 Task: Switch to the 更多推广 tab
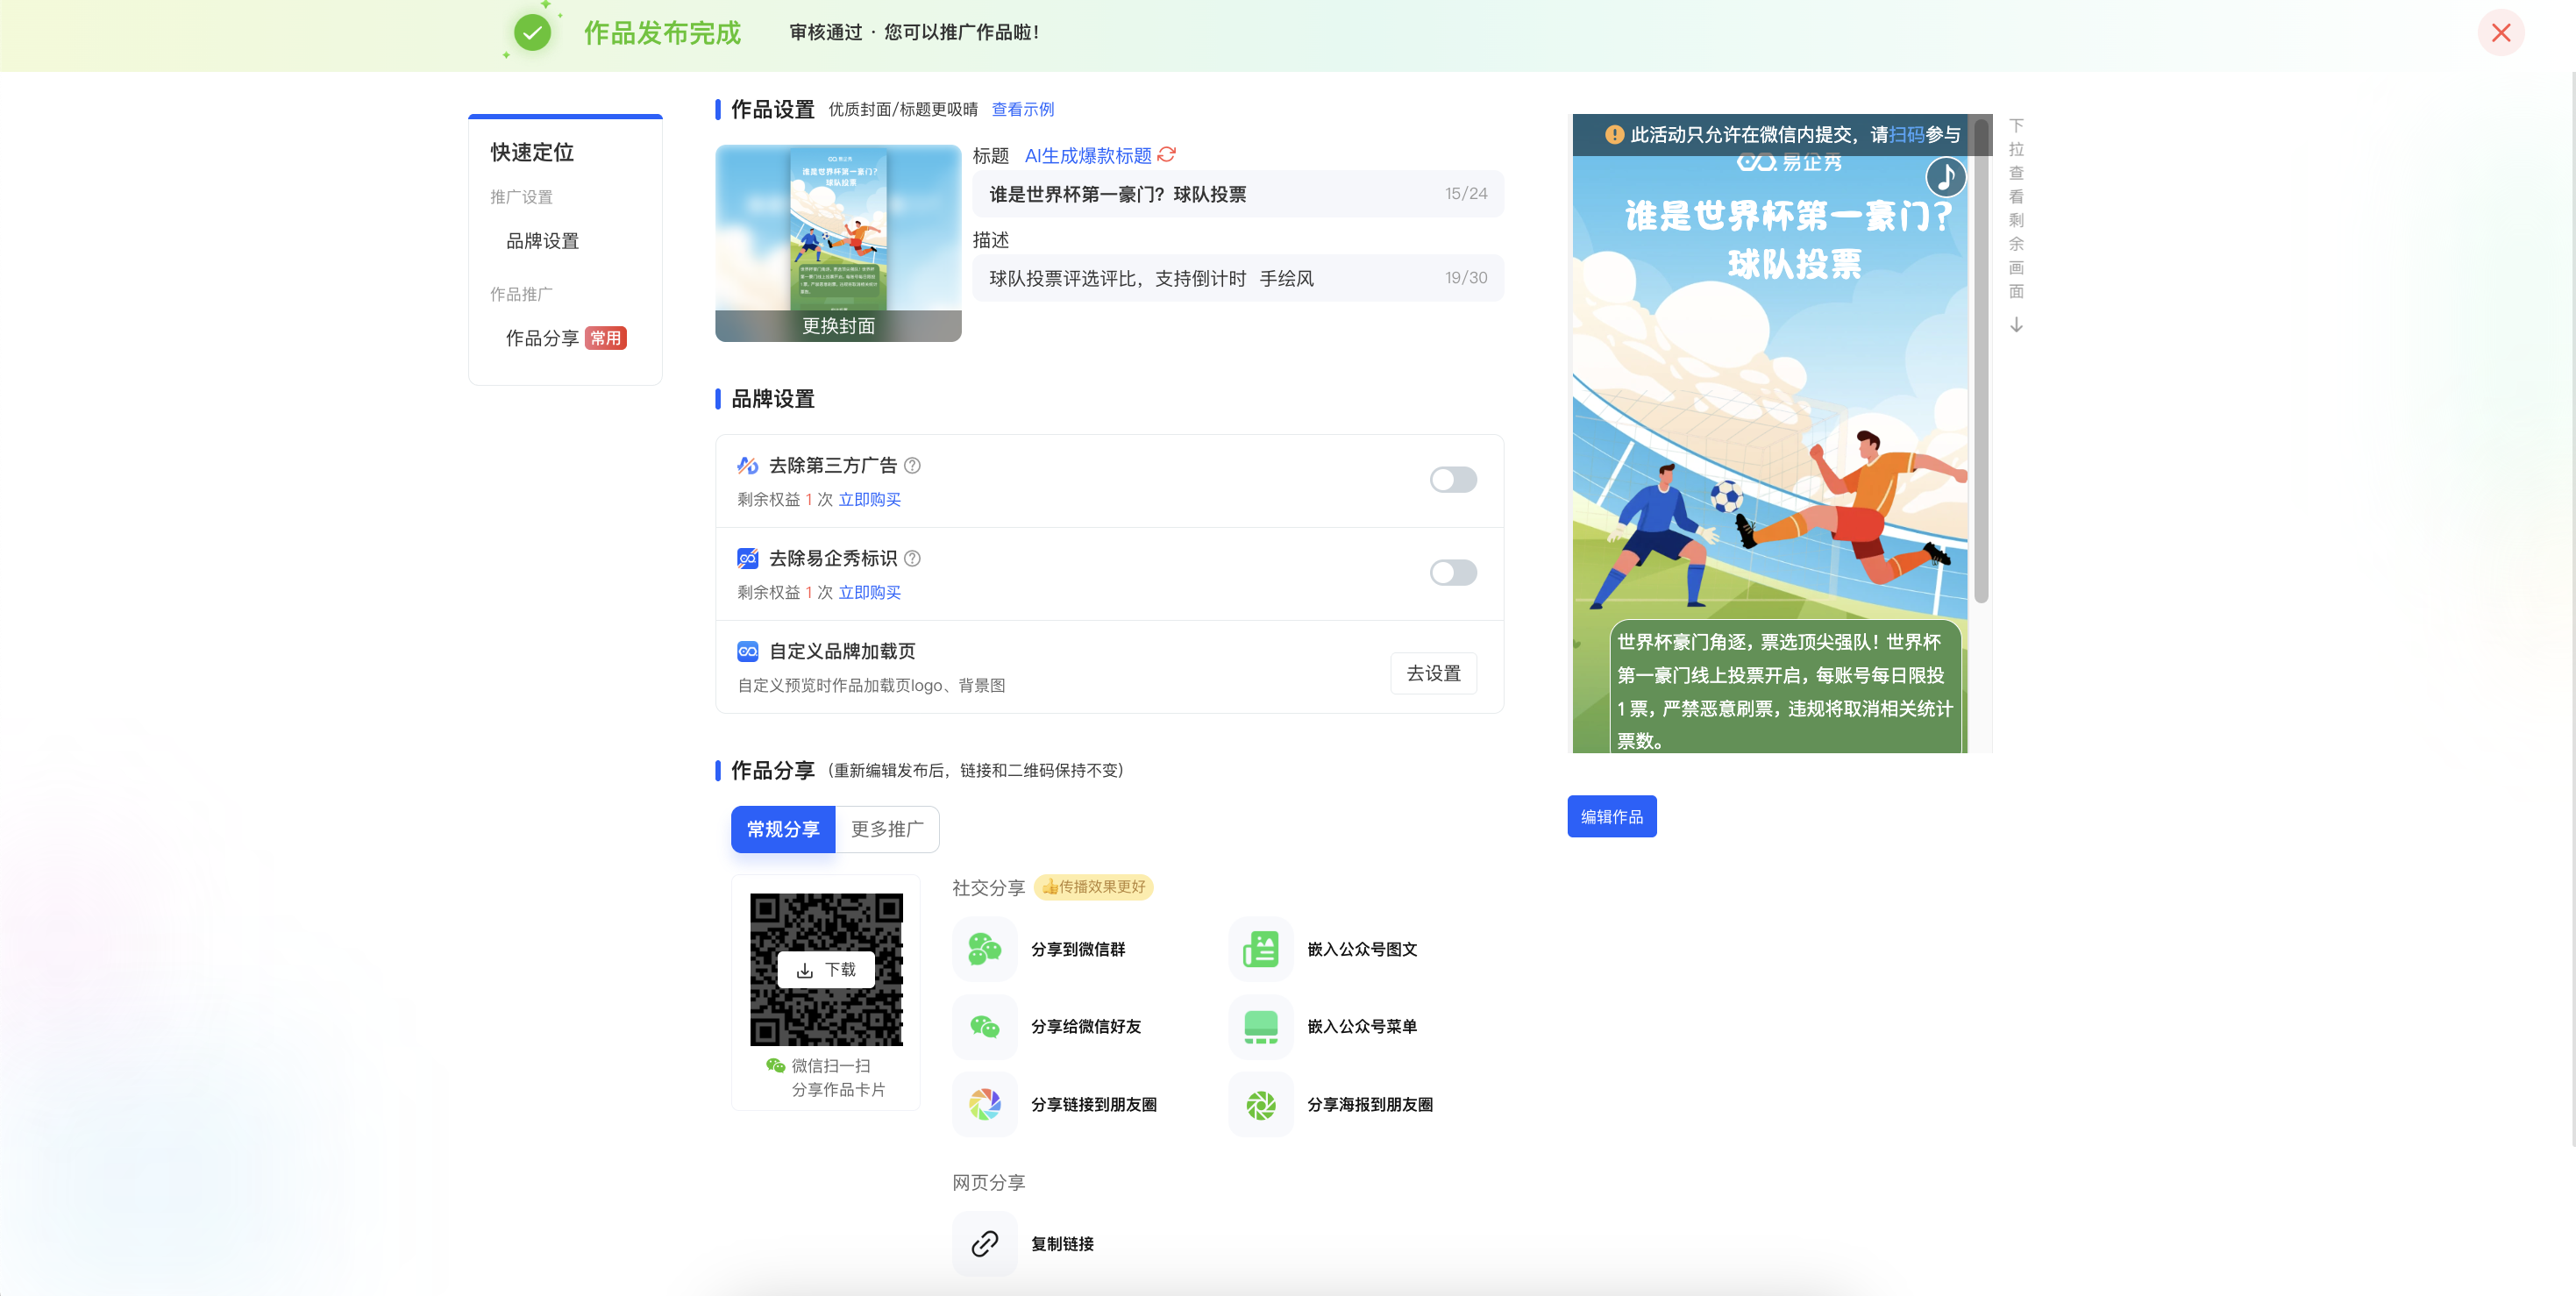pos(887,829)
